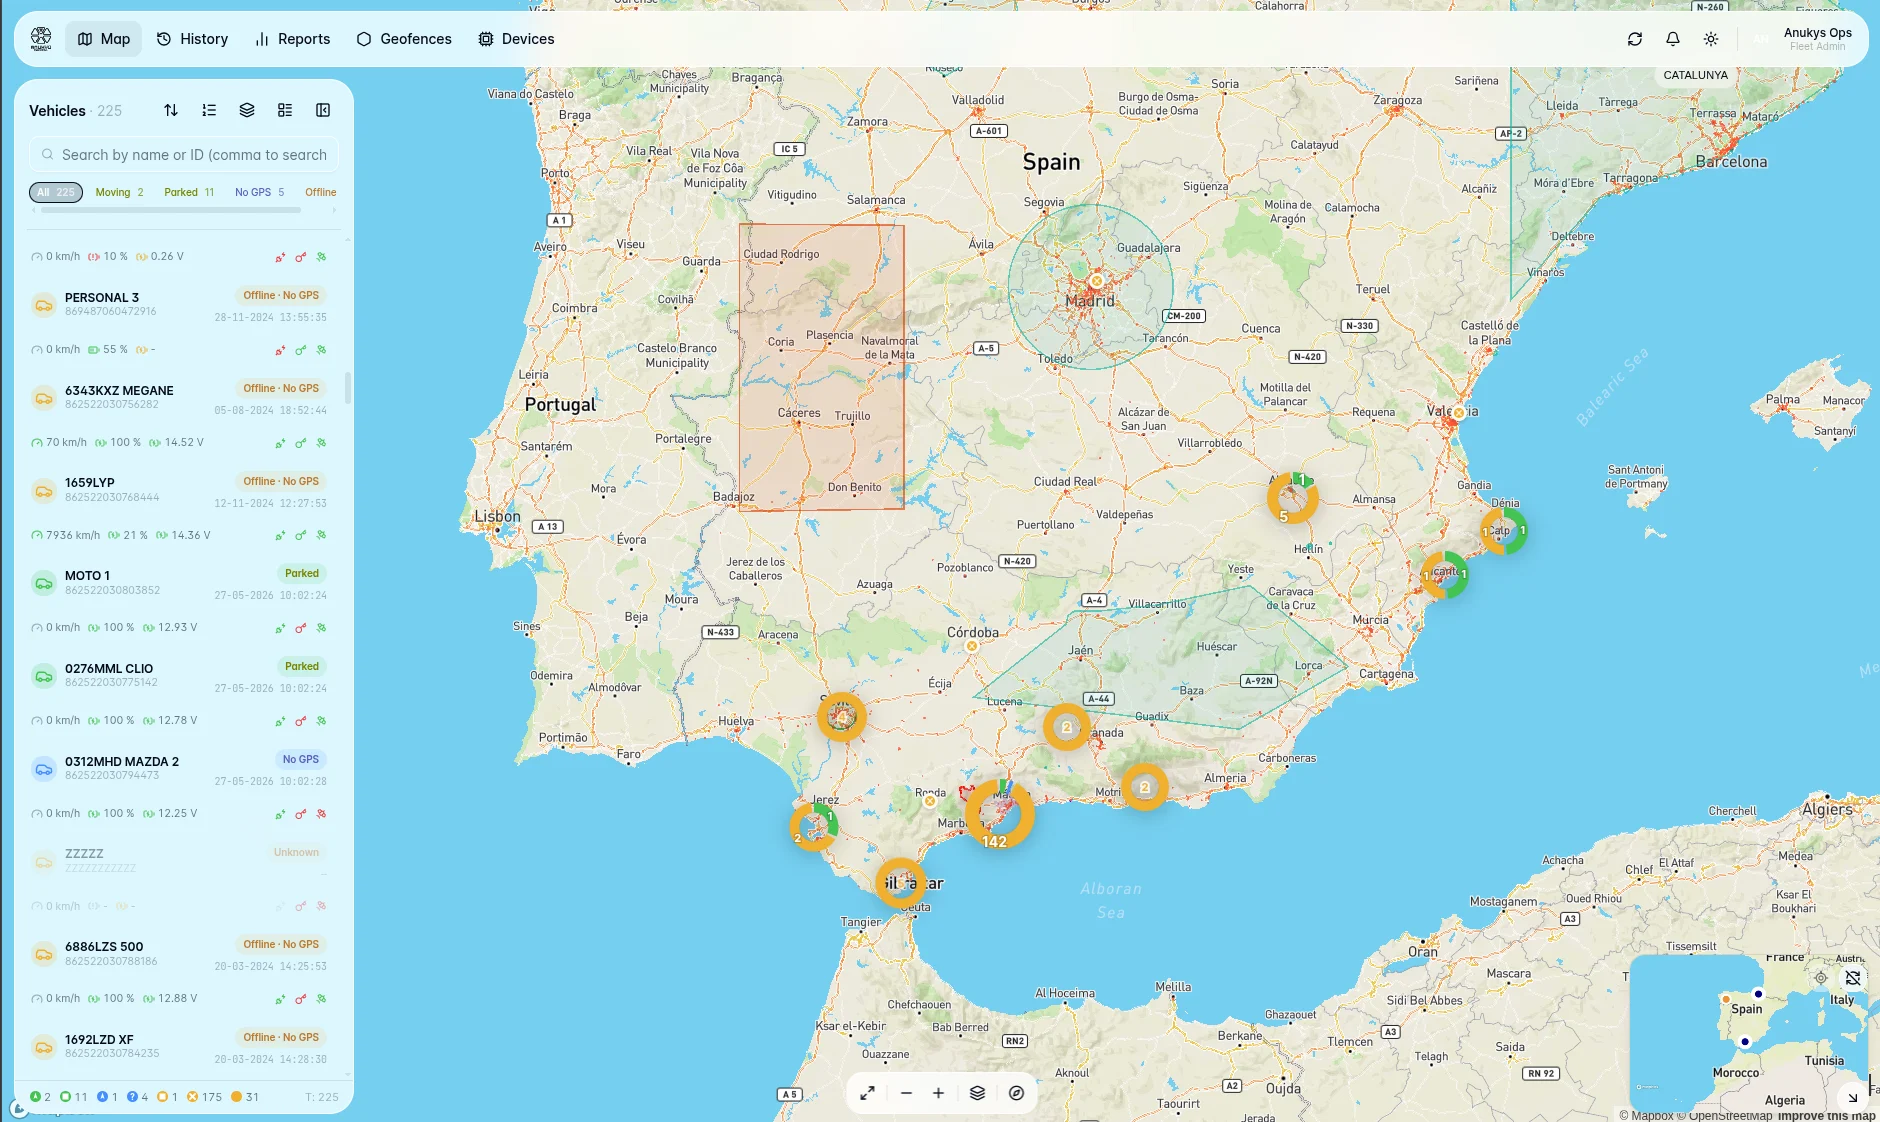Click the compass reset bearing icon
The image size is (1880, 1122).
point(1016,1093)
